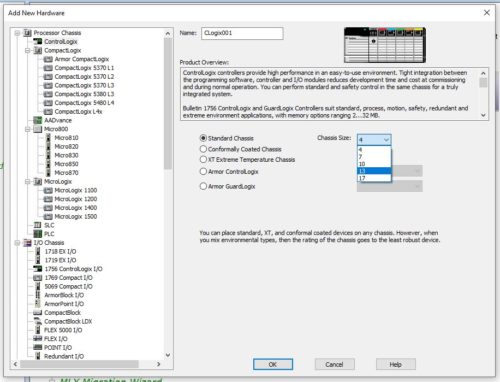Click the SLC icon in the tree
This screenshot has width=500, height=382.
(x=38, y=225)
